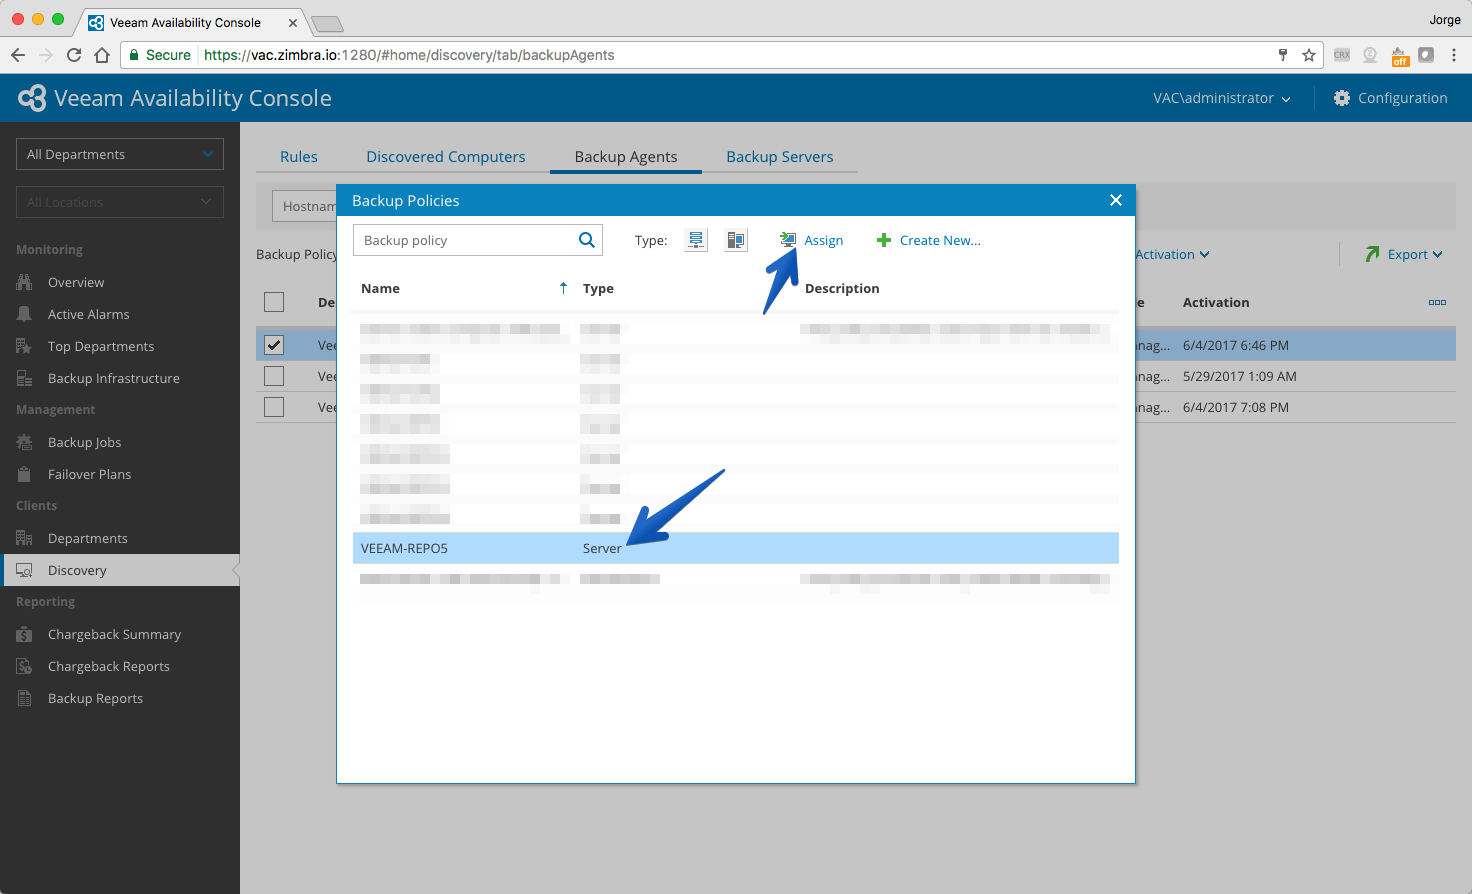Check the row dated 6/4/2017 7:08 PM
Image resolution: width=1472 pixels, height=894 pixels.
point(274,407)
